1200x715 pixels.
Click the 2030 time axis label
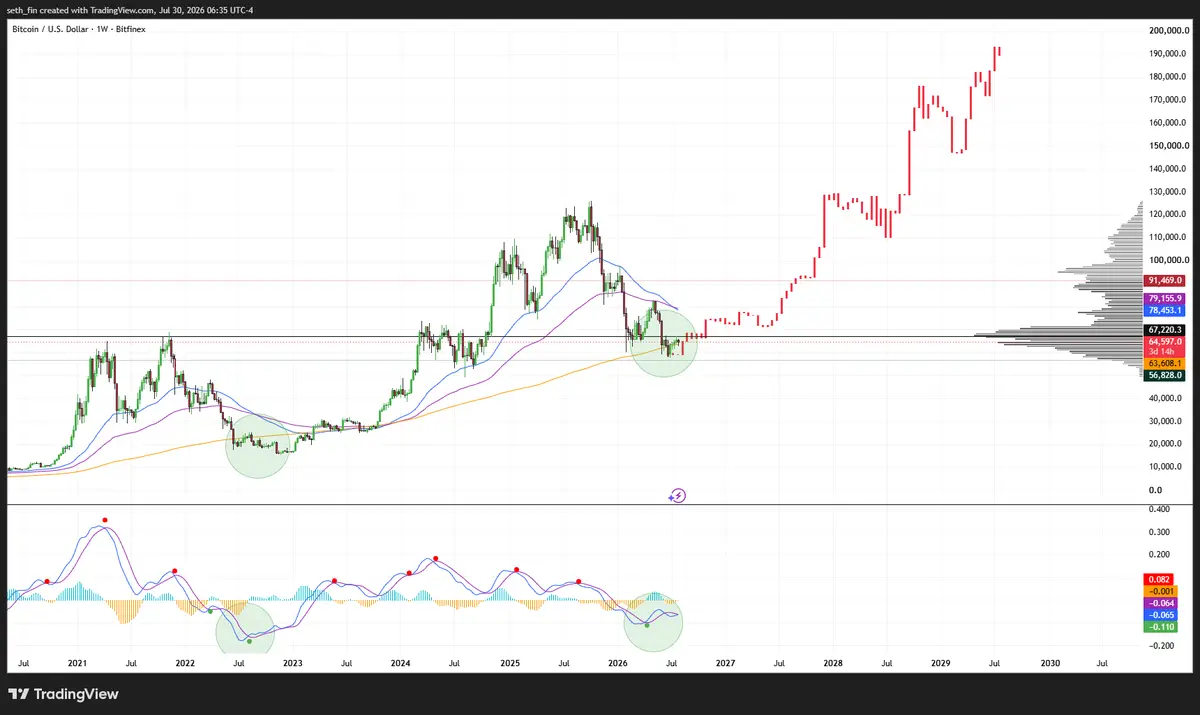tap(1050, 663)
